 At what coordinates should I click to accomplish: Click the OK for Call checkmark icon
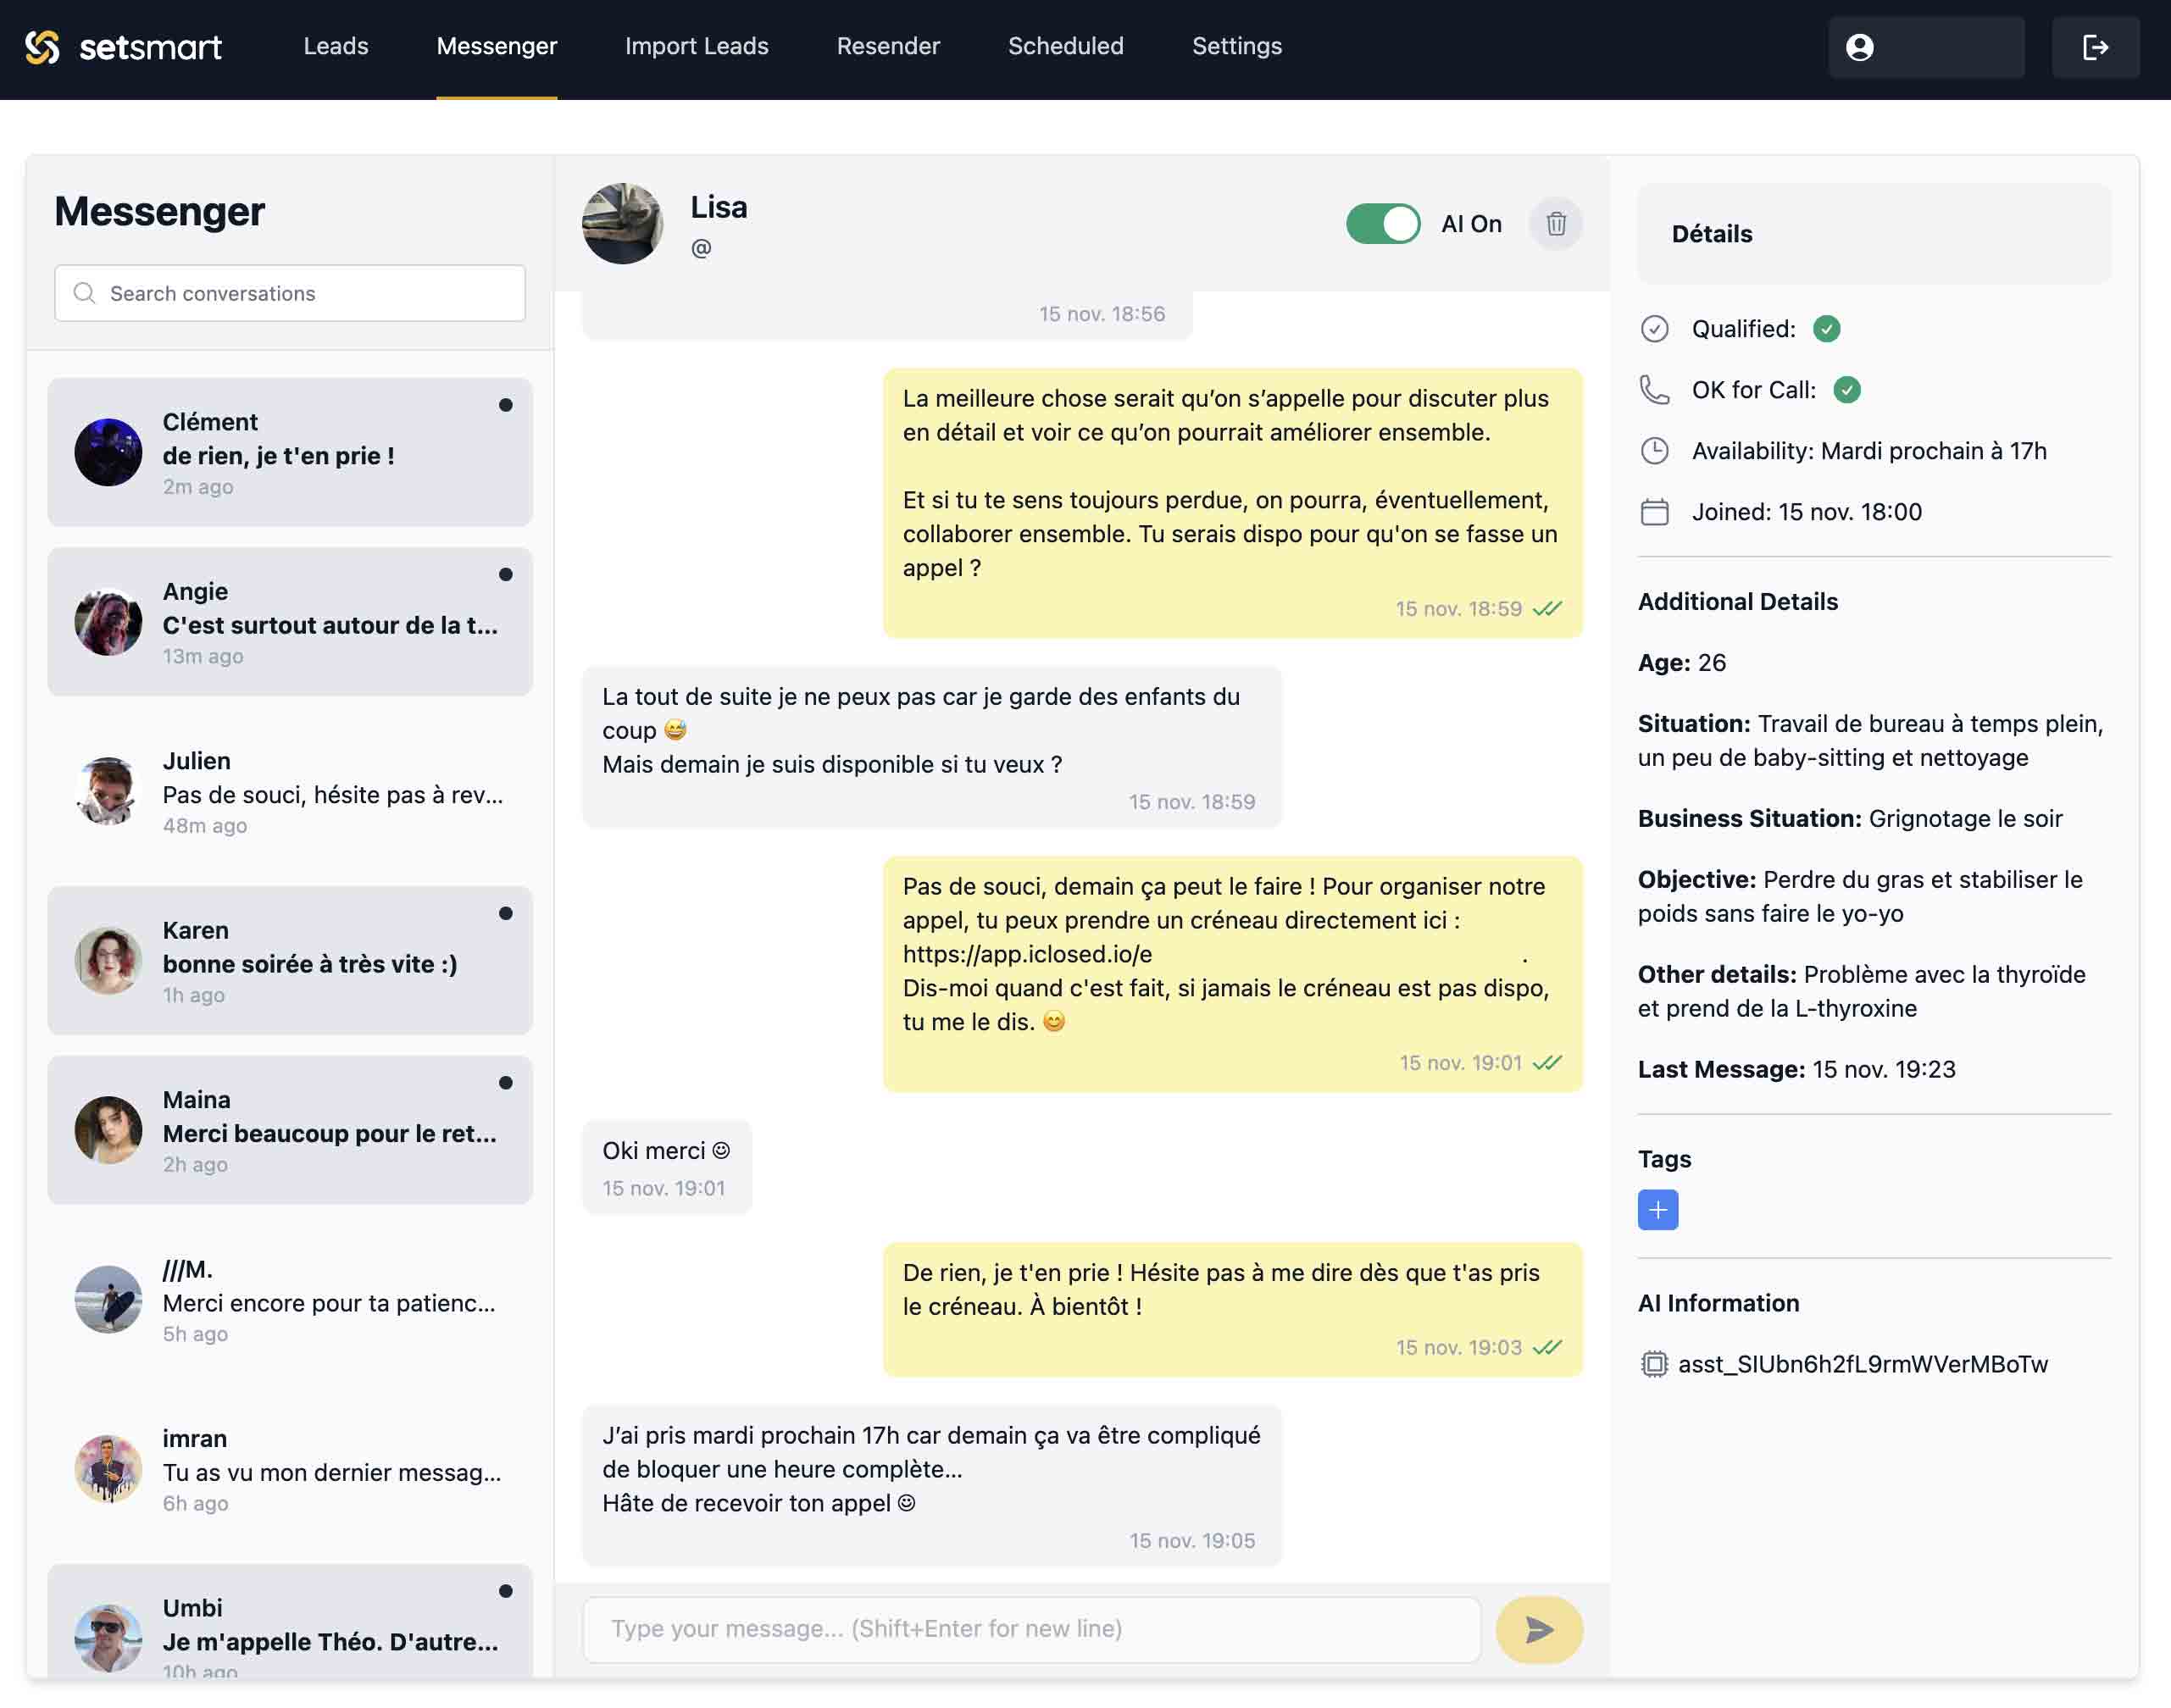pyautogui.click(x=1846, y=388)
